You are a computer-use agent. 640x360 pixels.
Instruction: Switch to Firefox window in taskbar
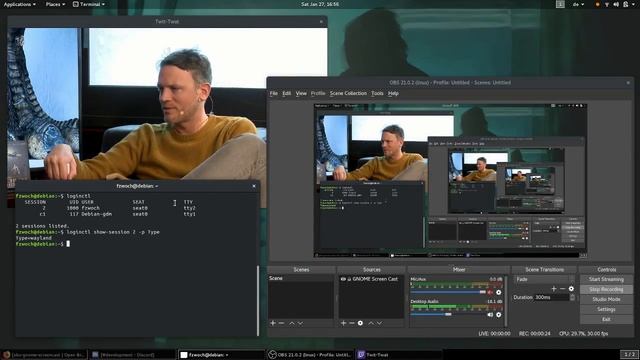coord(44,355)
